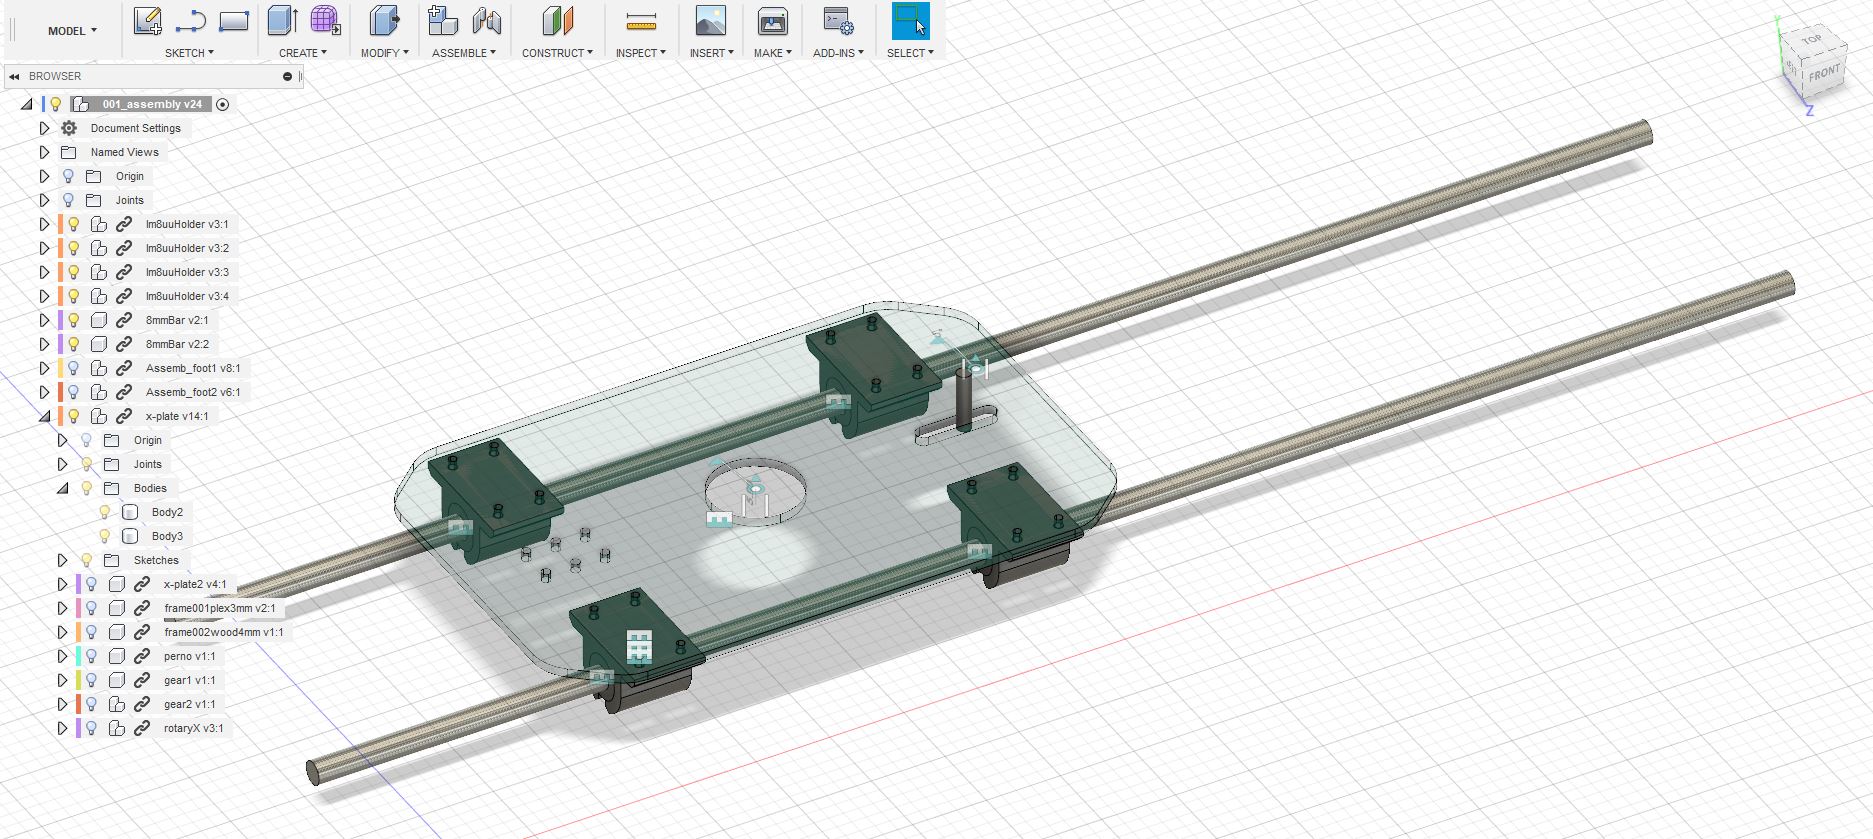This screenshot has height=839, width=1873.
Task: Collapse the x-plate v14:1 component
Action: 44,416
